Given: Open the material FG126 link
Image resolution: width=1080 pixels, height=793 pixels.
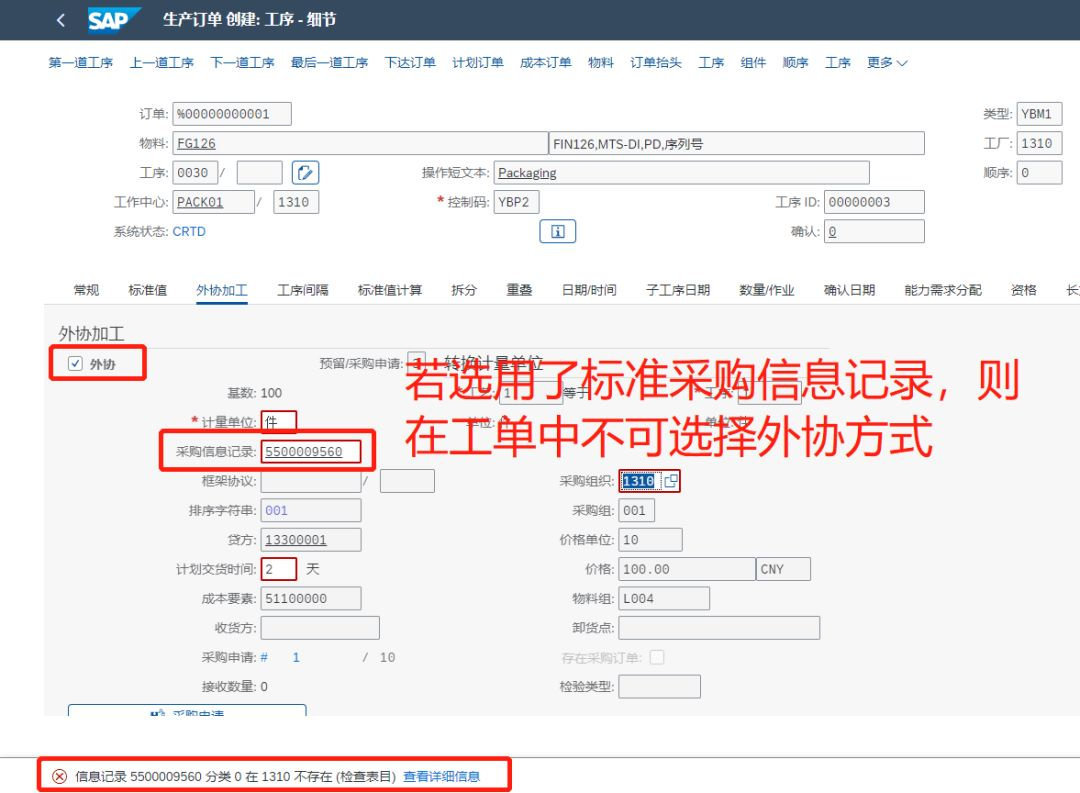Looking at the screenshot, I should [x=196, y=143].
